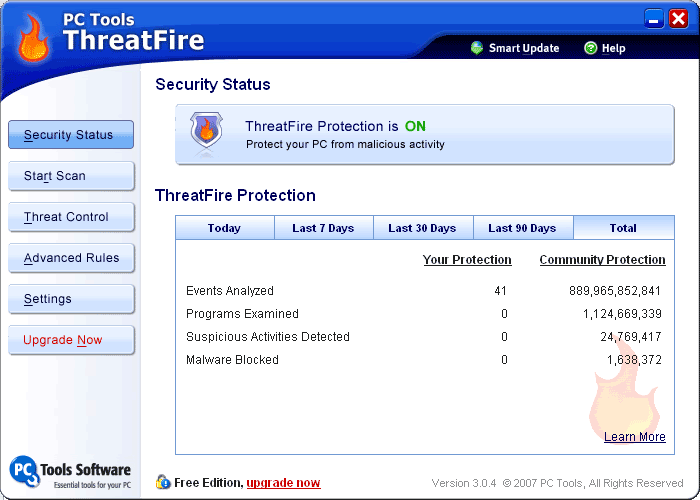700x500 pixels.
Task: Minimize the ThreatFire window
Action: pyautogui.click(x=655, y=18)
